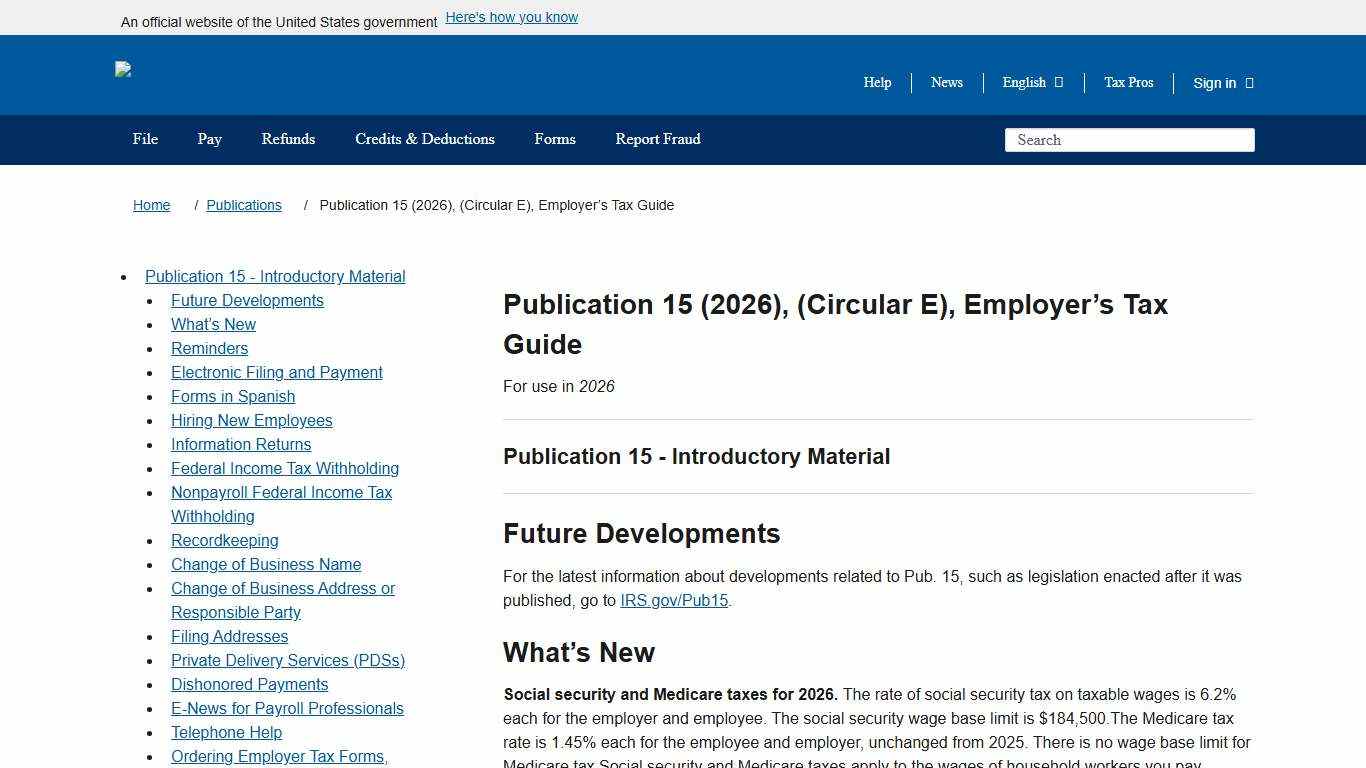Screen dimensions: 1366x768
Task: Open Federal Income Tax Withholding section
Action: pyautogui.click(x=285, y=468)
